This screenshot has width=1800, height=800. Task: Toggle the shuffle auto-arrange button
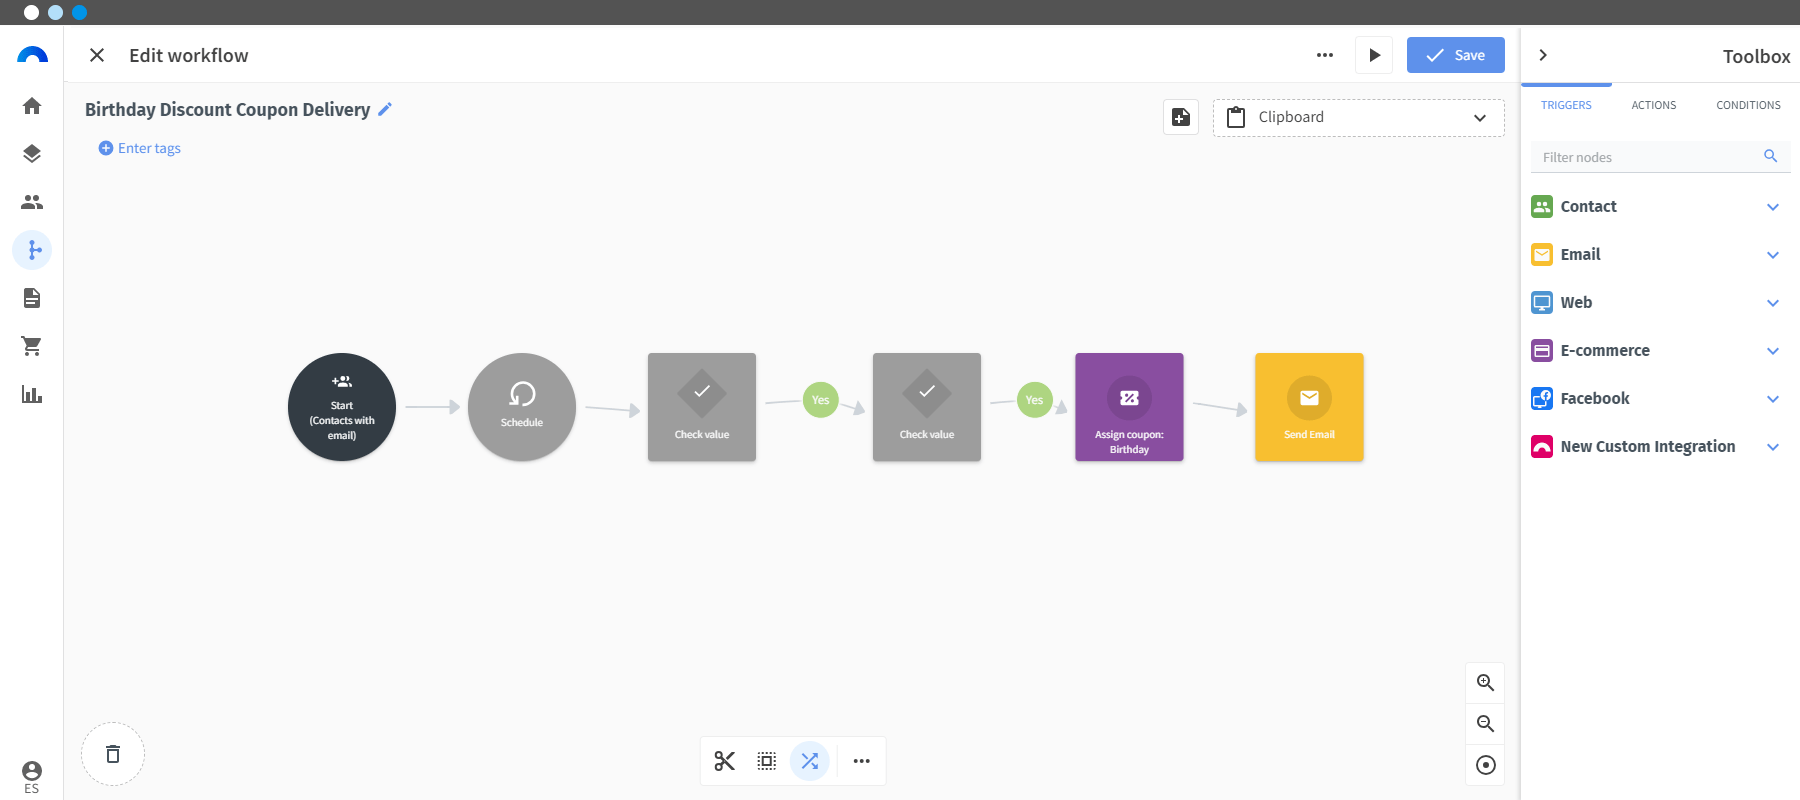pyautogui.click(x=810, y=761)
